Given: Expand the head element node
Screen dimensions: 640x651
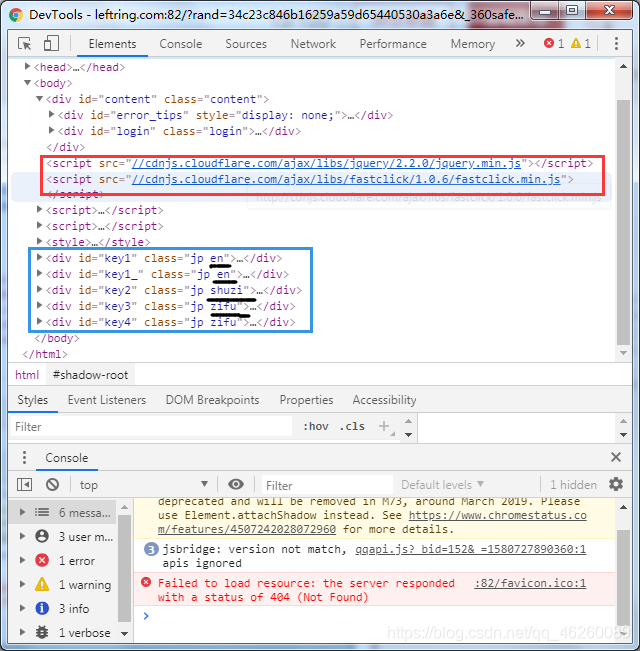Looking at the screenshot, I should click(x=27, y=66).
